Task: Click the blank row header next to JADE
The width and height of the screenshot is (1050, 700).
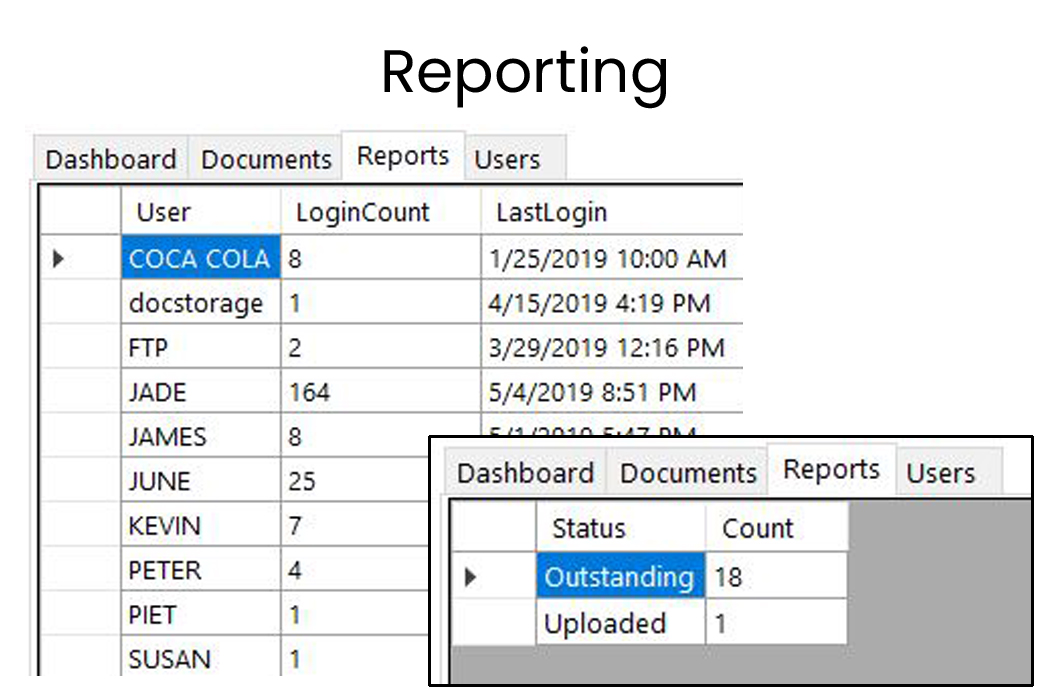Action: pyautogui.click(x=80, y=391)
